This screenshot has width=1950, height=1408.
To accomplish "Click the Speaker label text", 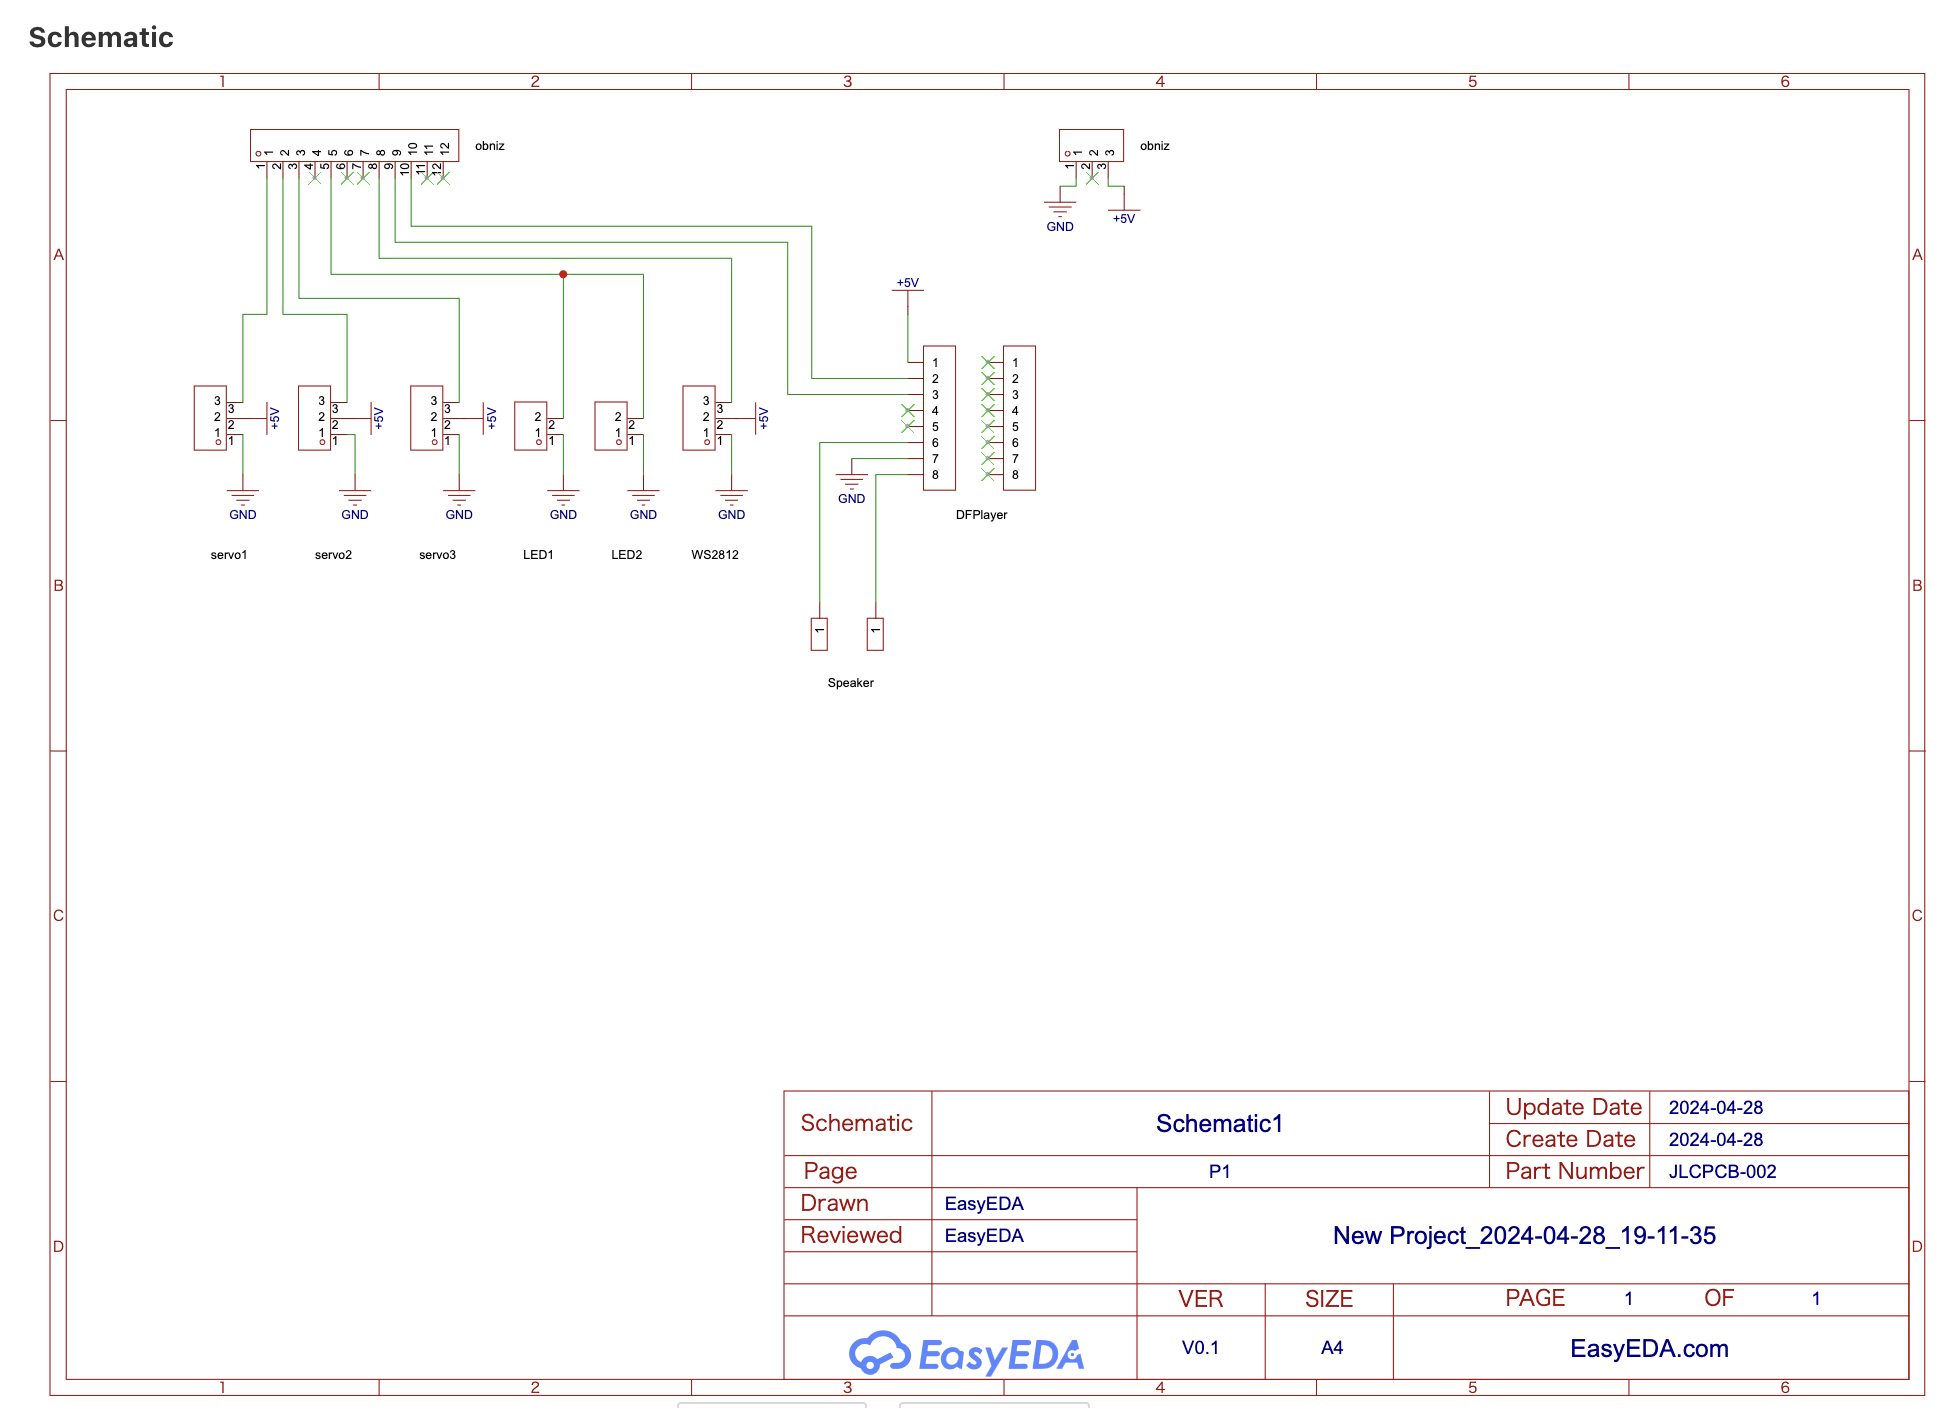I will pyautogui.click(x=850, y=683).
